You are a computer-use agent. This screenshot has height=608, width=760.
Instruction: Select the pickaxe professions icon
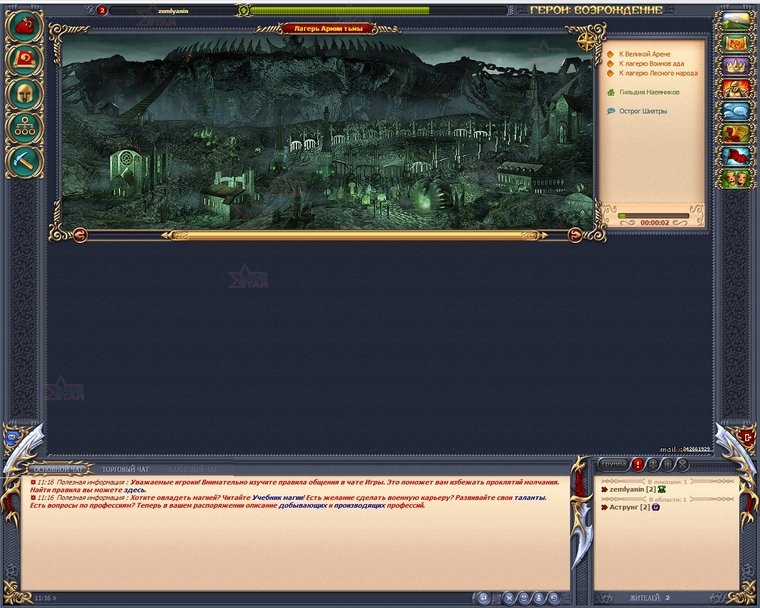(24, 160)
